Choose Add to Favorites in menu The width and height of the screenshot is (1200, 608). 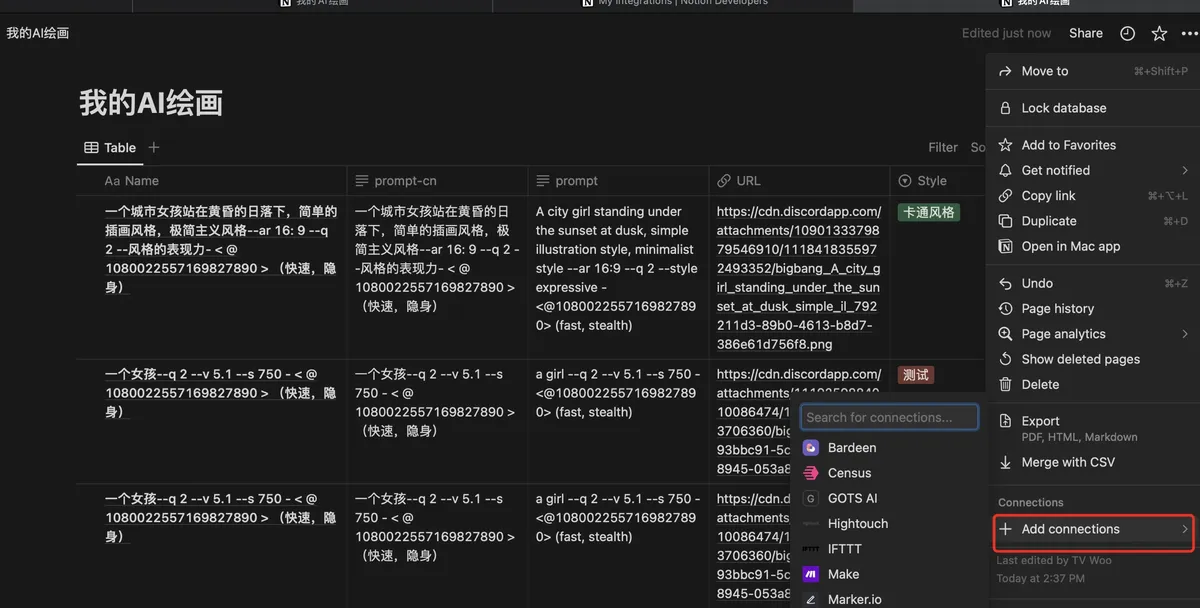pos(1068,145)
